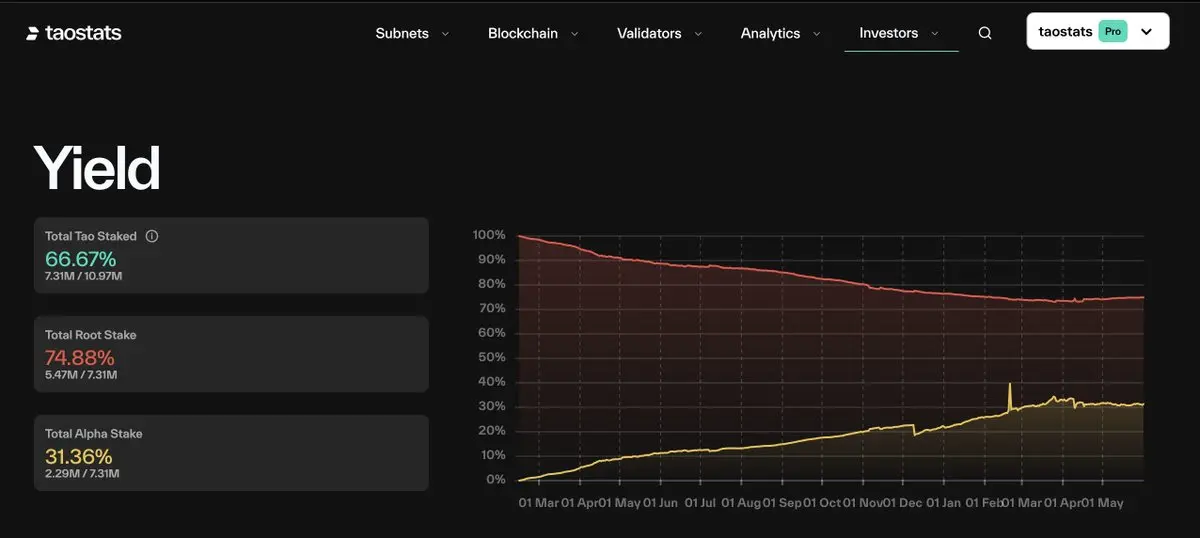Open the Validators menu
The height and width of the screenshot is (538, 1200).
coord(649,33)
